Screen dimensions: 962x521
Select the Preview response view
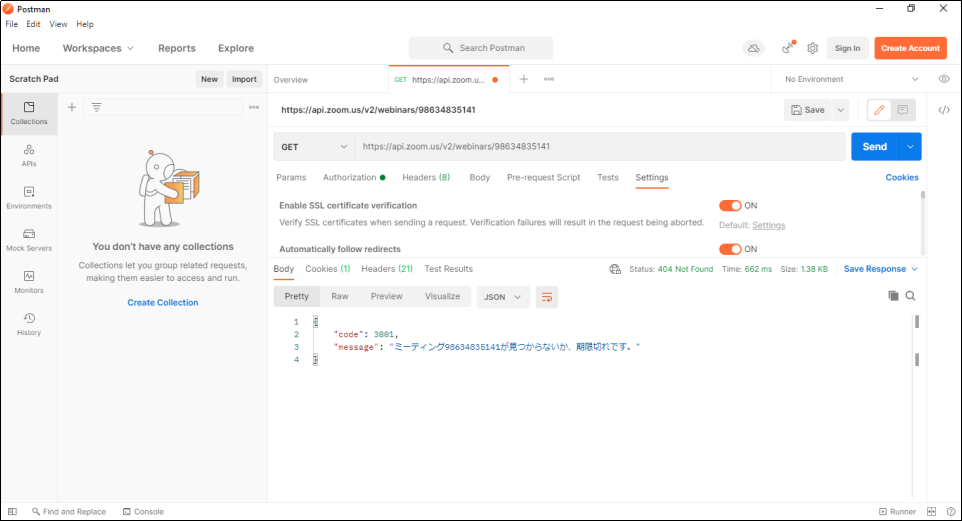(387, 296)
